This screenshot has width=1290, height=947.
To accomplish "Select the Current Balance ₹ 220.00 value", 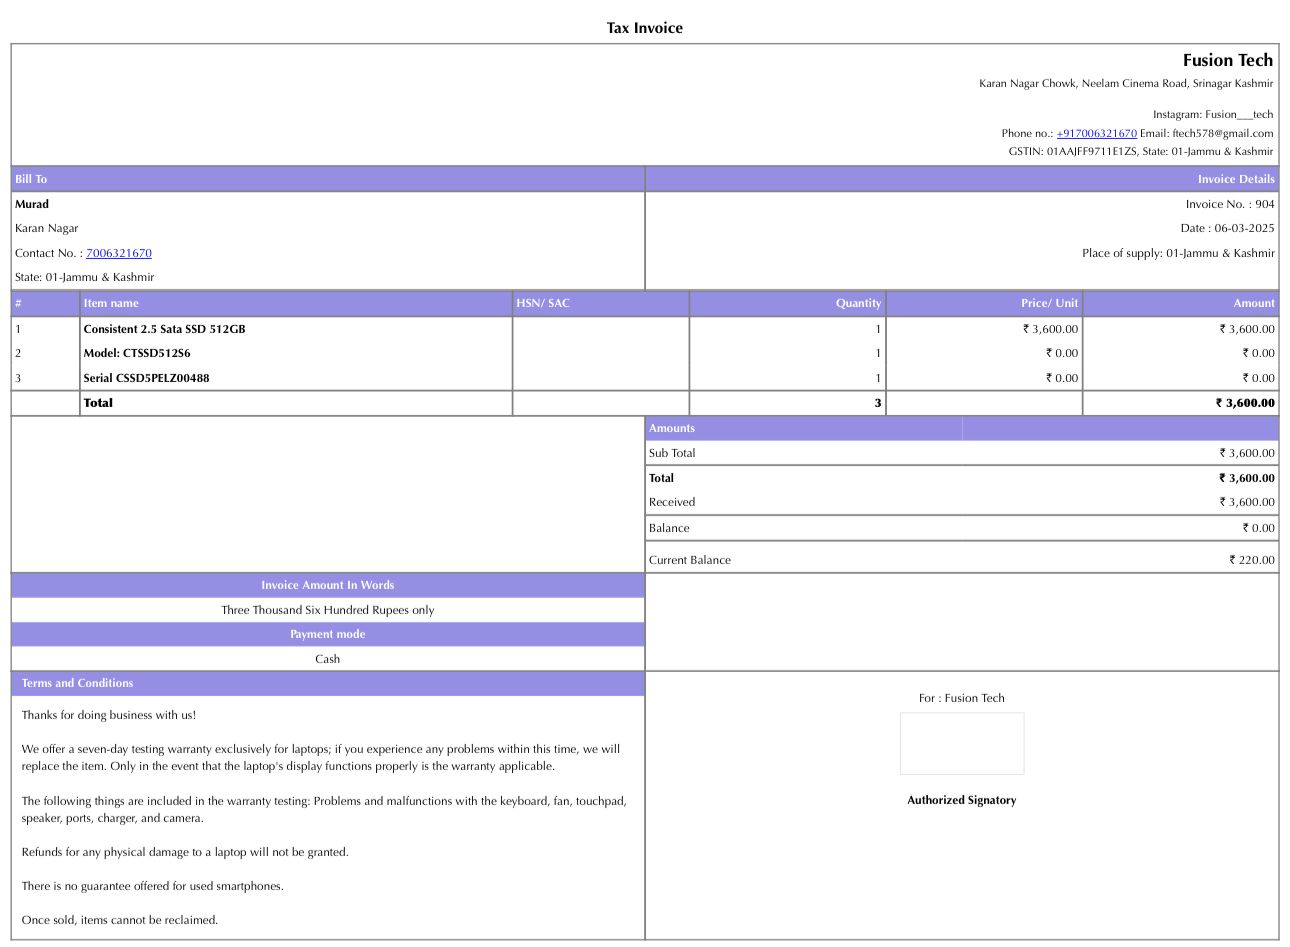I will (1251, 560).
